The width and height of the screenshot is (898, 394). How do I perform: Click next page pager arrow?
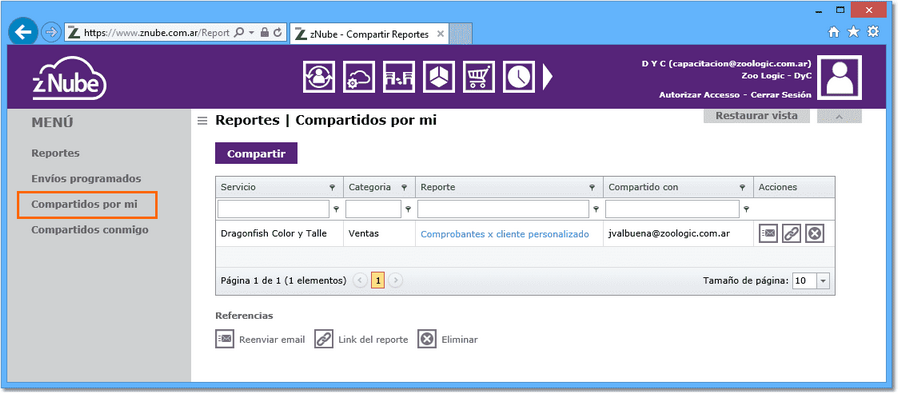[396, 281]
